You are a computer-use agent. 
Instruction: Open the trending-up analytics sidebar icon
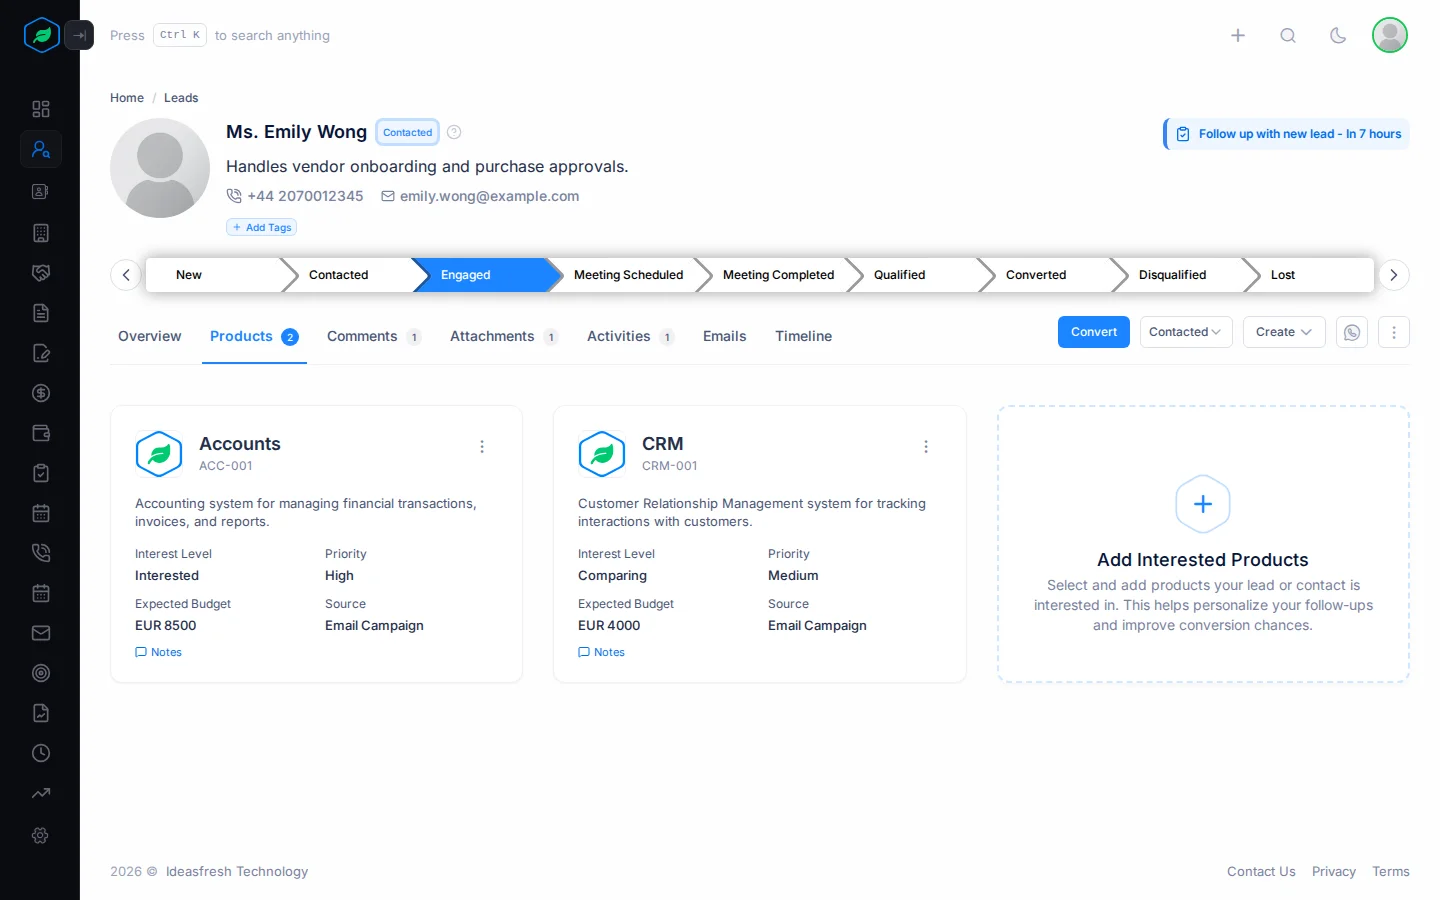pos(41,793)
